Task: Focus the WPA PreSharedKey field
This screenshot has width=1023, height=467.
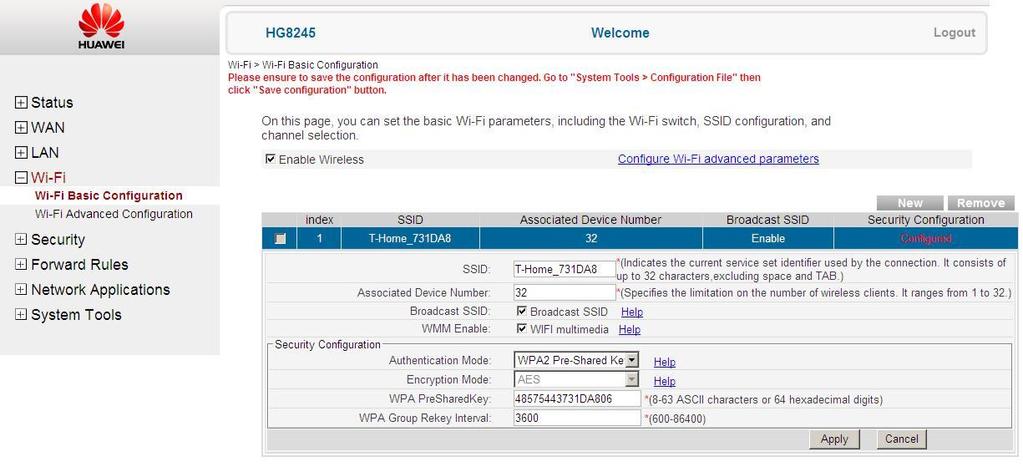Action: [577, 399]
